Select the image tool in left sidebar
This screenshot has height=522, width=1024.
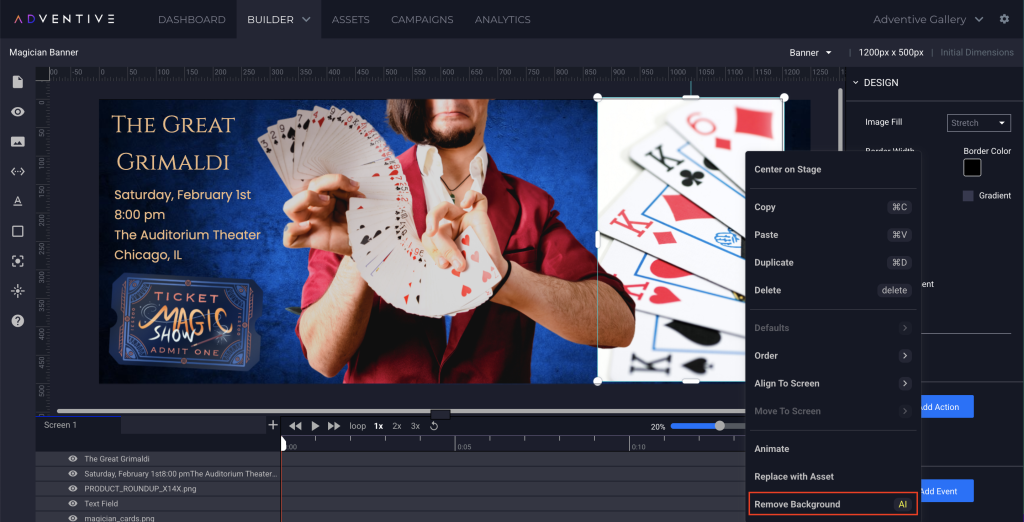[17, 142]
